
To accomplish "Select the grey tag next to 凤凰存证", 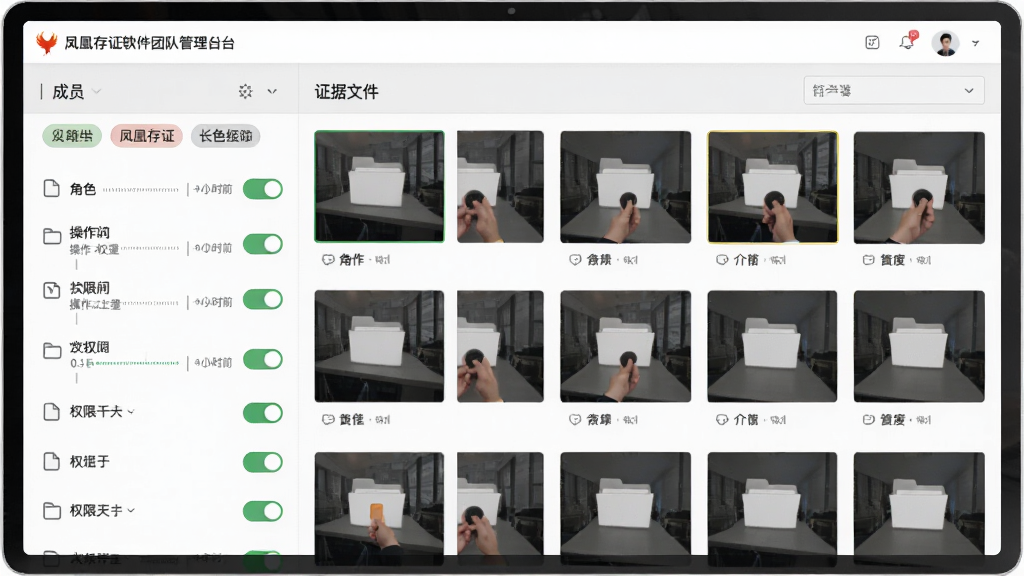I will 225,136.
